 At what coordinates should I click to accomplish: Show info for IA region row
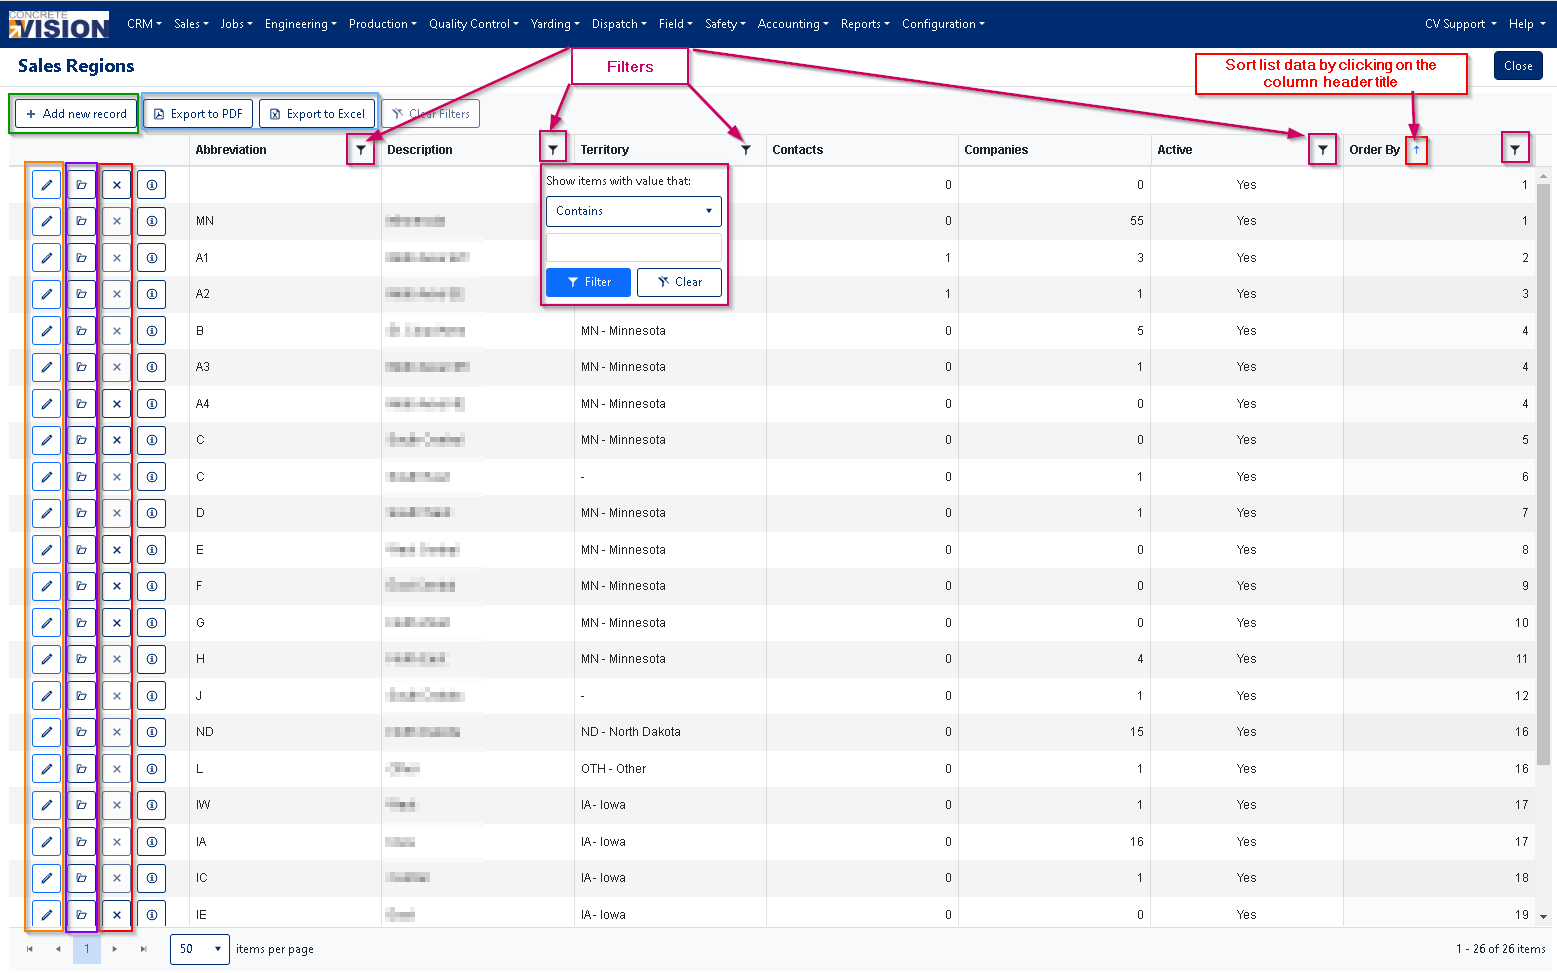tap(151, 842)
